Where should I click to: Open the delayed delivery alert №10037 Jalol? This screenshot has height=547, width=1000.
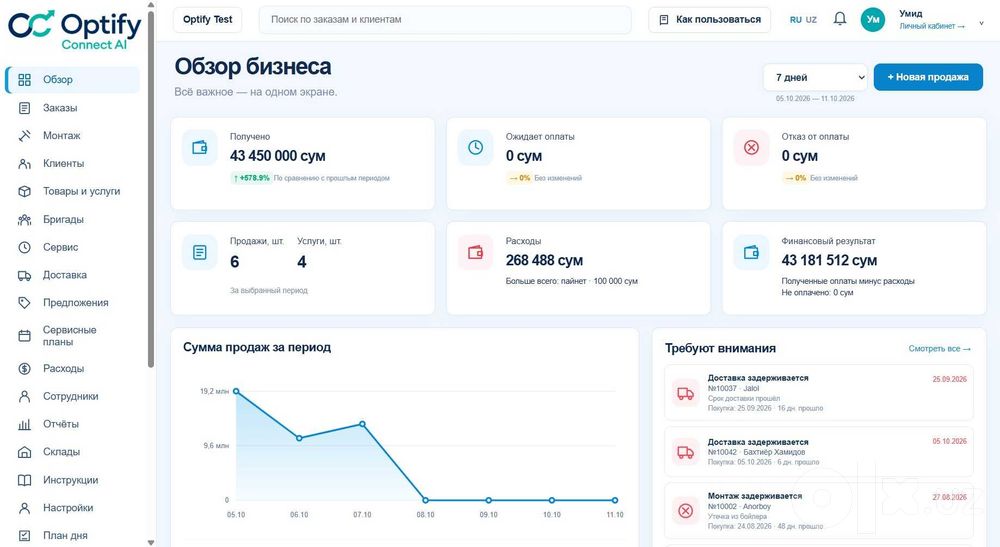point(819,393)
